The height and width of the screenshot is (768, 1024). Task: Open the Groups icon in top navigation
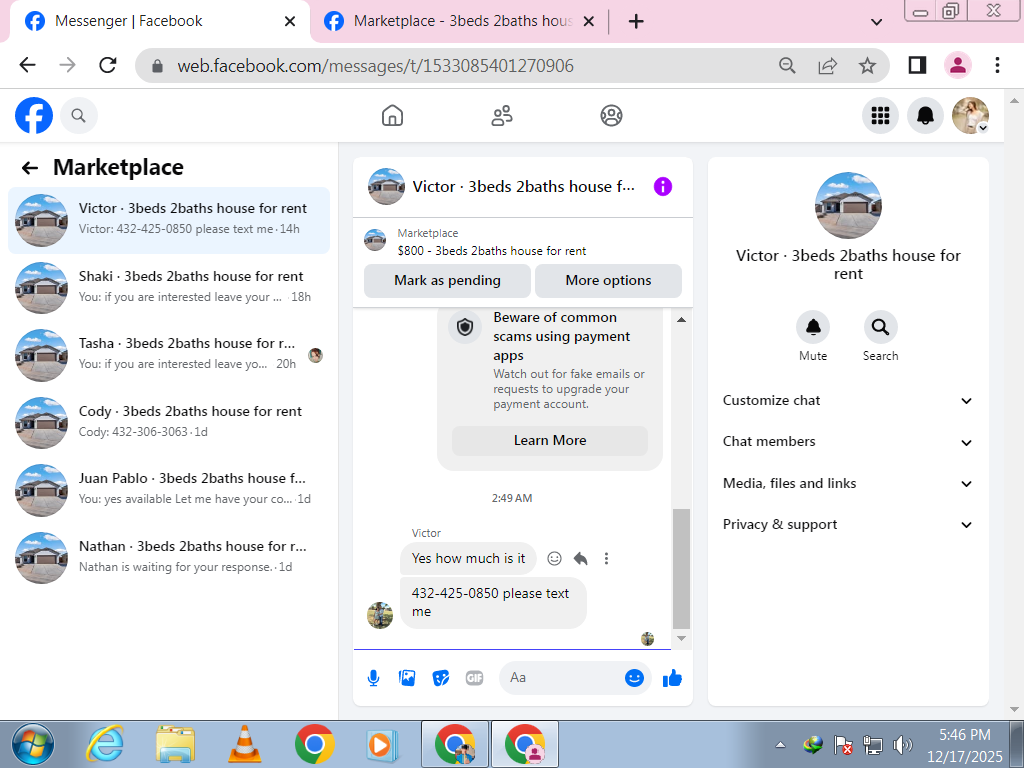(611, 116)
